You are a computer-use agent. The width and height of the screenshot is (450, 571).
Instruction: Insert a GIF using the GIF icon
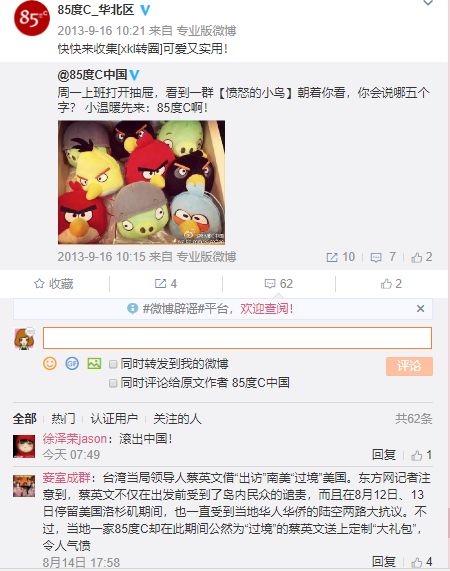click(x=72, y=363)
